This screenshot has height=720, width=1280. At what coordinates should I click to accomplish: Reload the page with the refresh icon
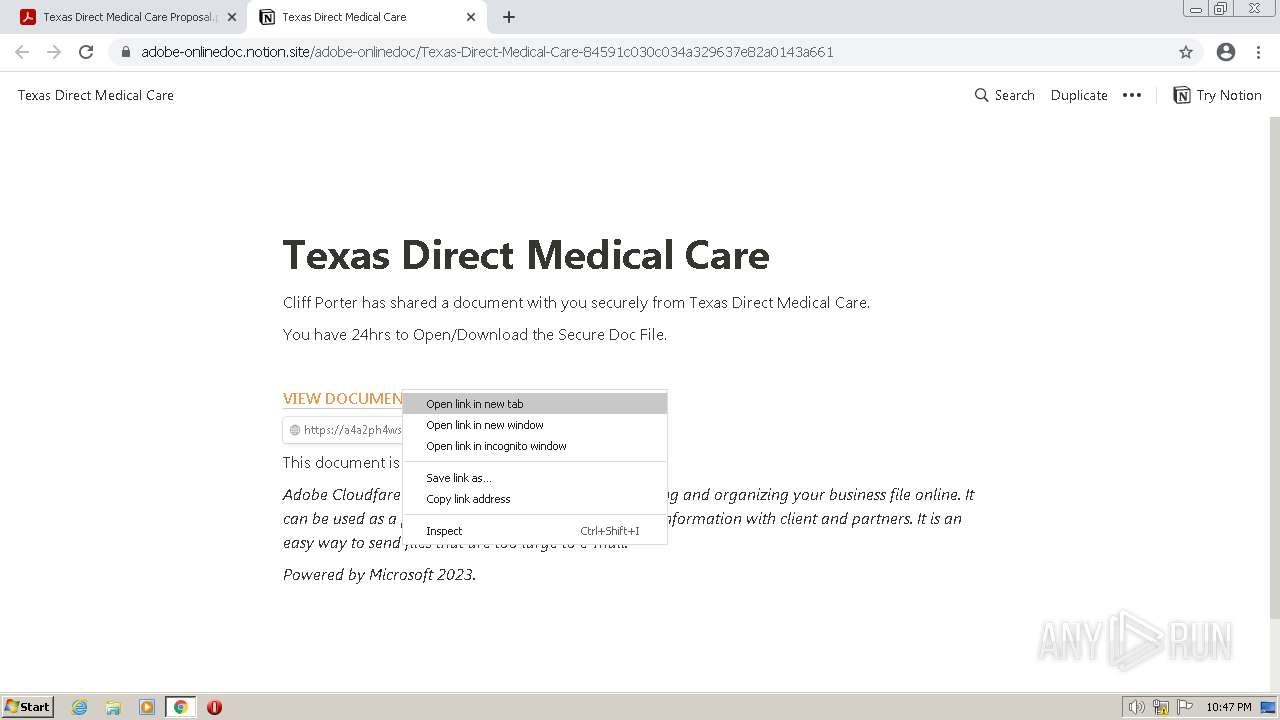click(86, 52)
